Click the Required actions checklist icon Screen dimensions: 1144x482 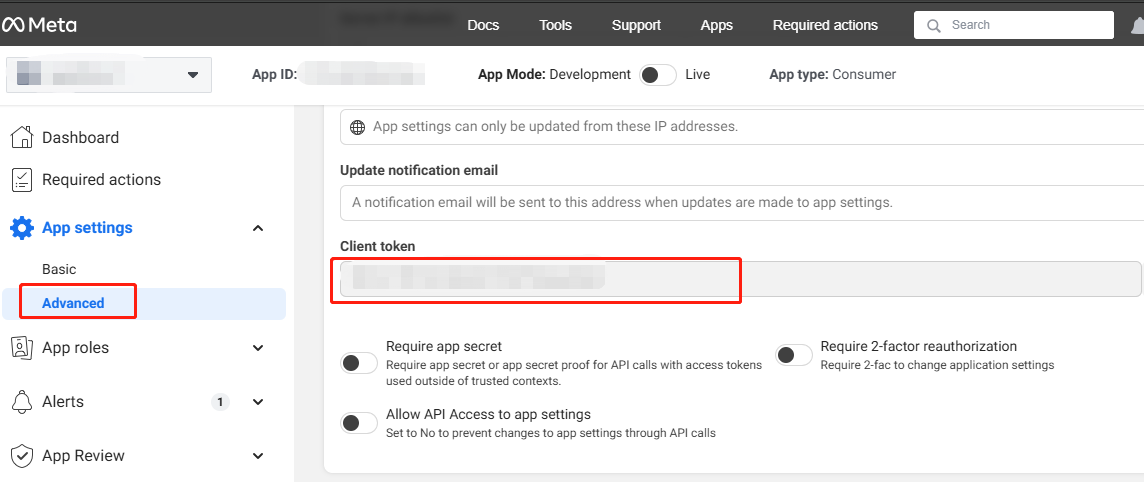tap(22, 180)
